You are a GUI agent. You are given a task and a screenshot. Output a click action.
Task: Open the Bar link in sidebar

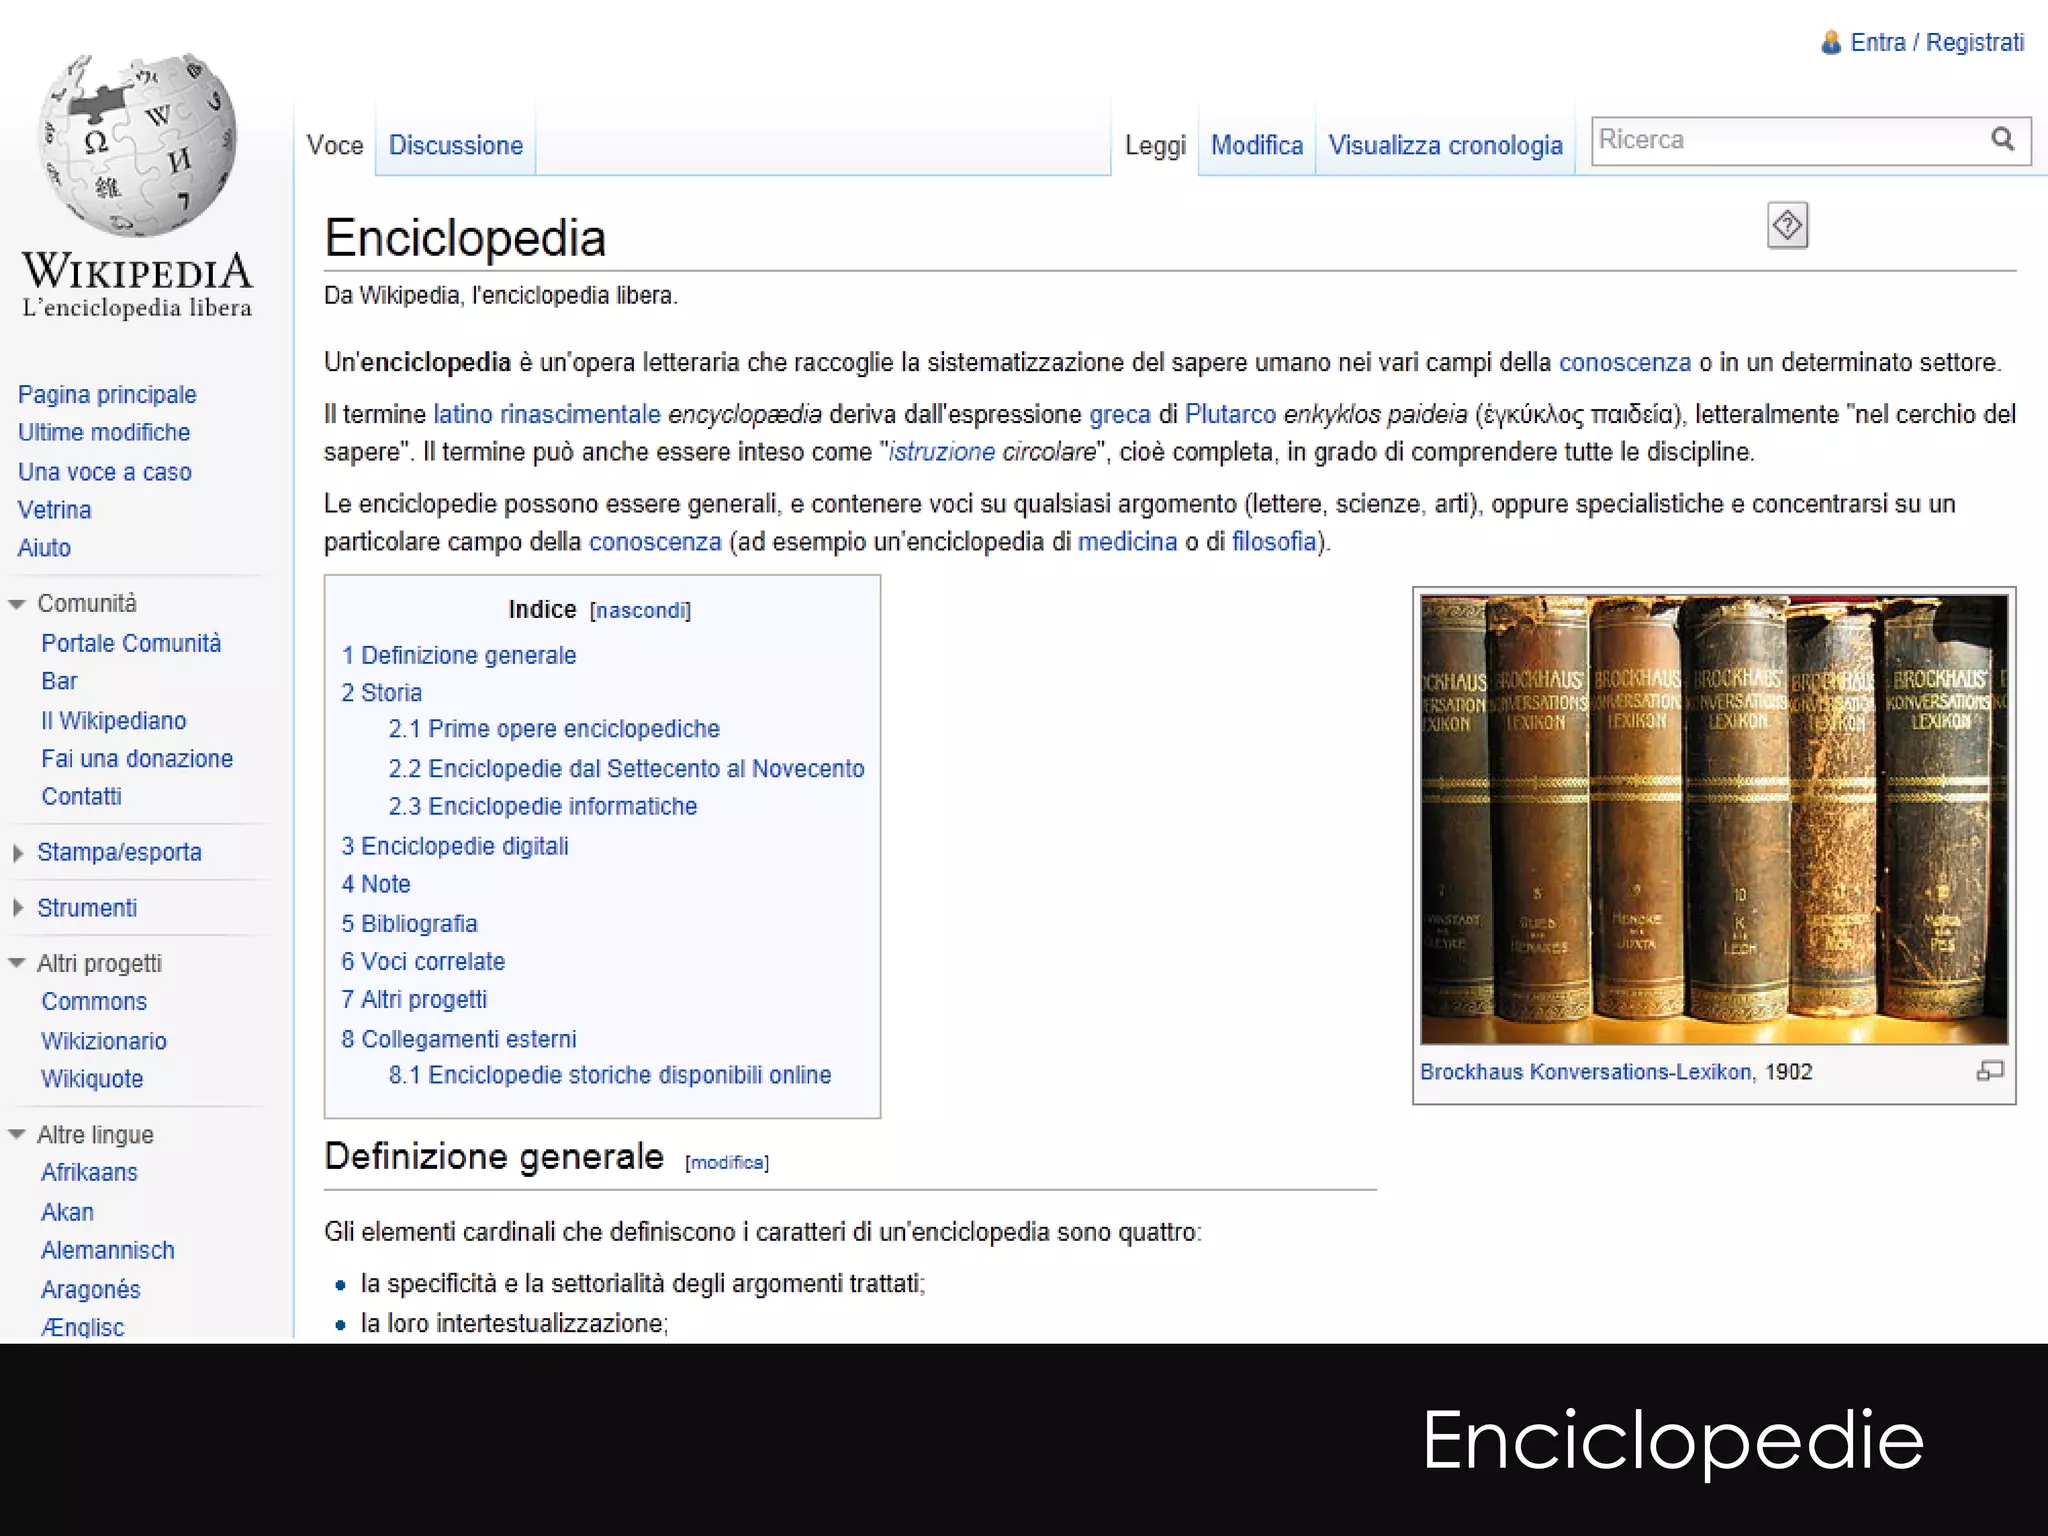click(x=59, y=681)
